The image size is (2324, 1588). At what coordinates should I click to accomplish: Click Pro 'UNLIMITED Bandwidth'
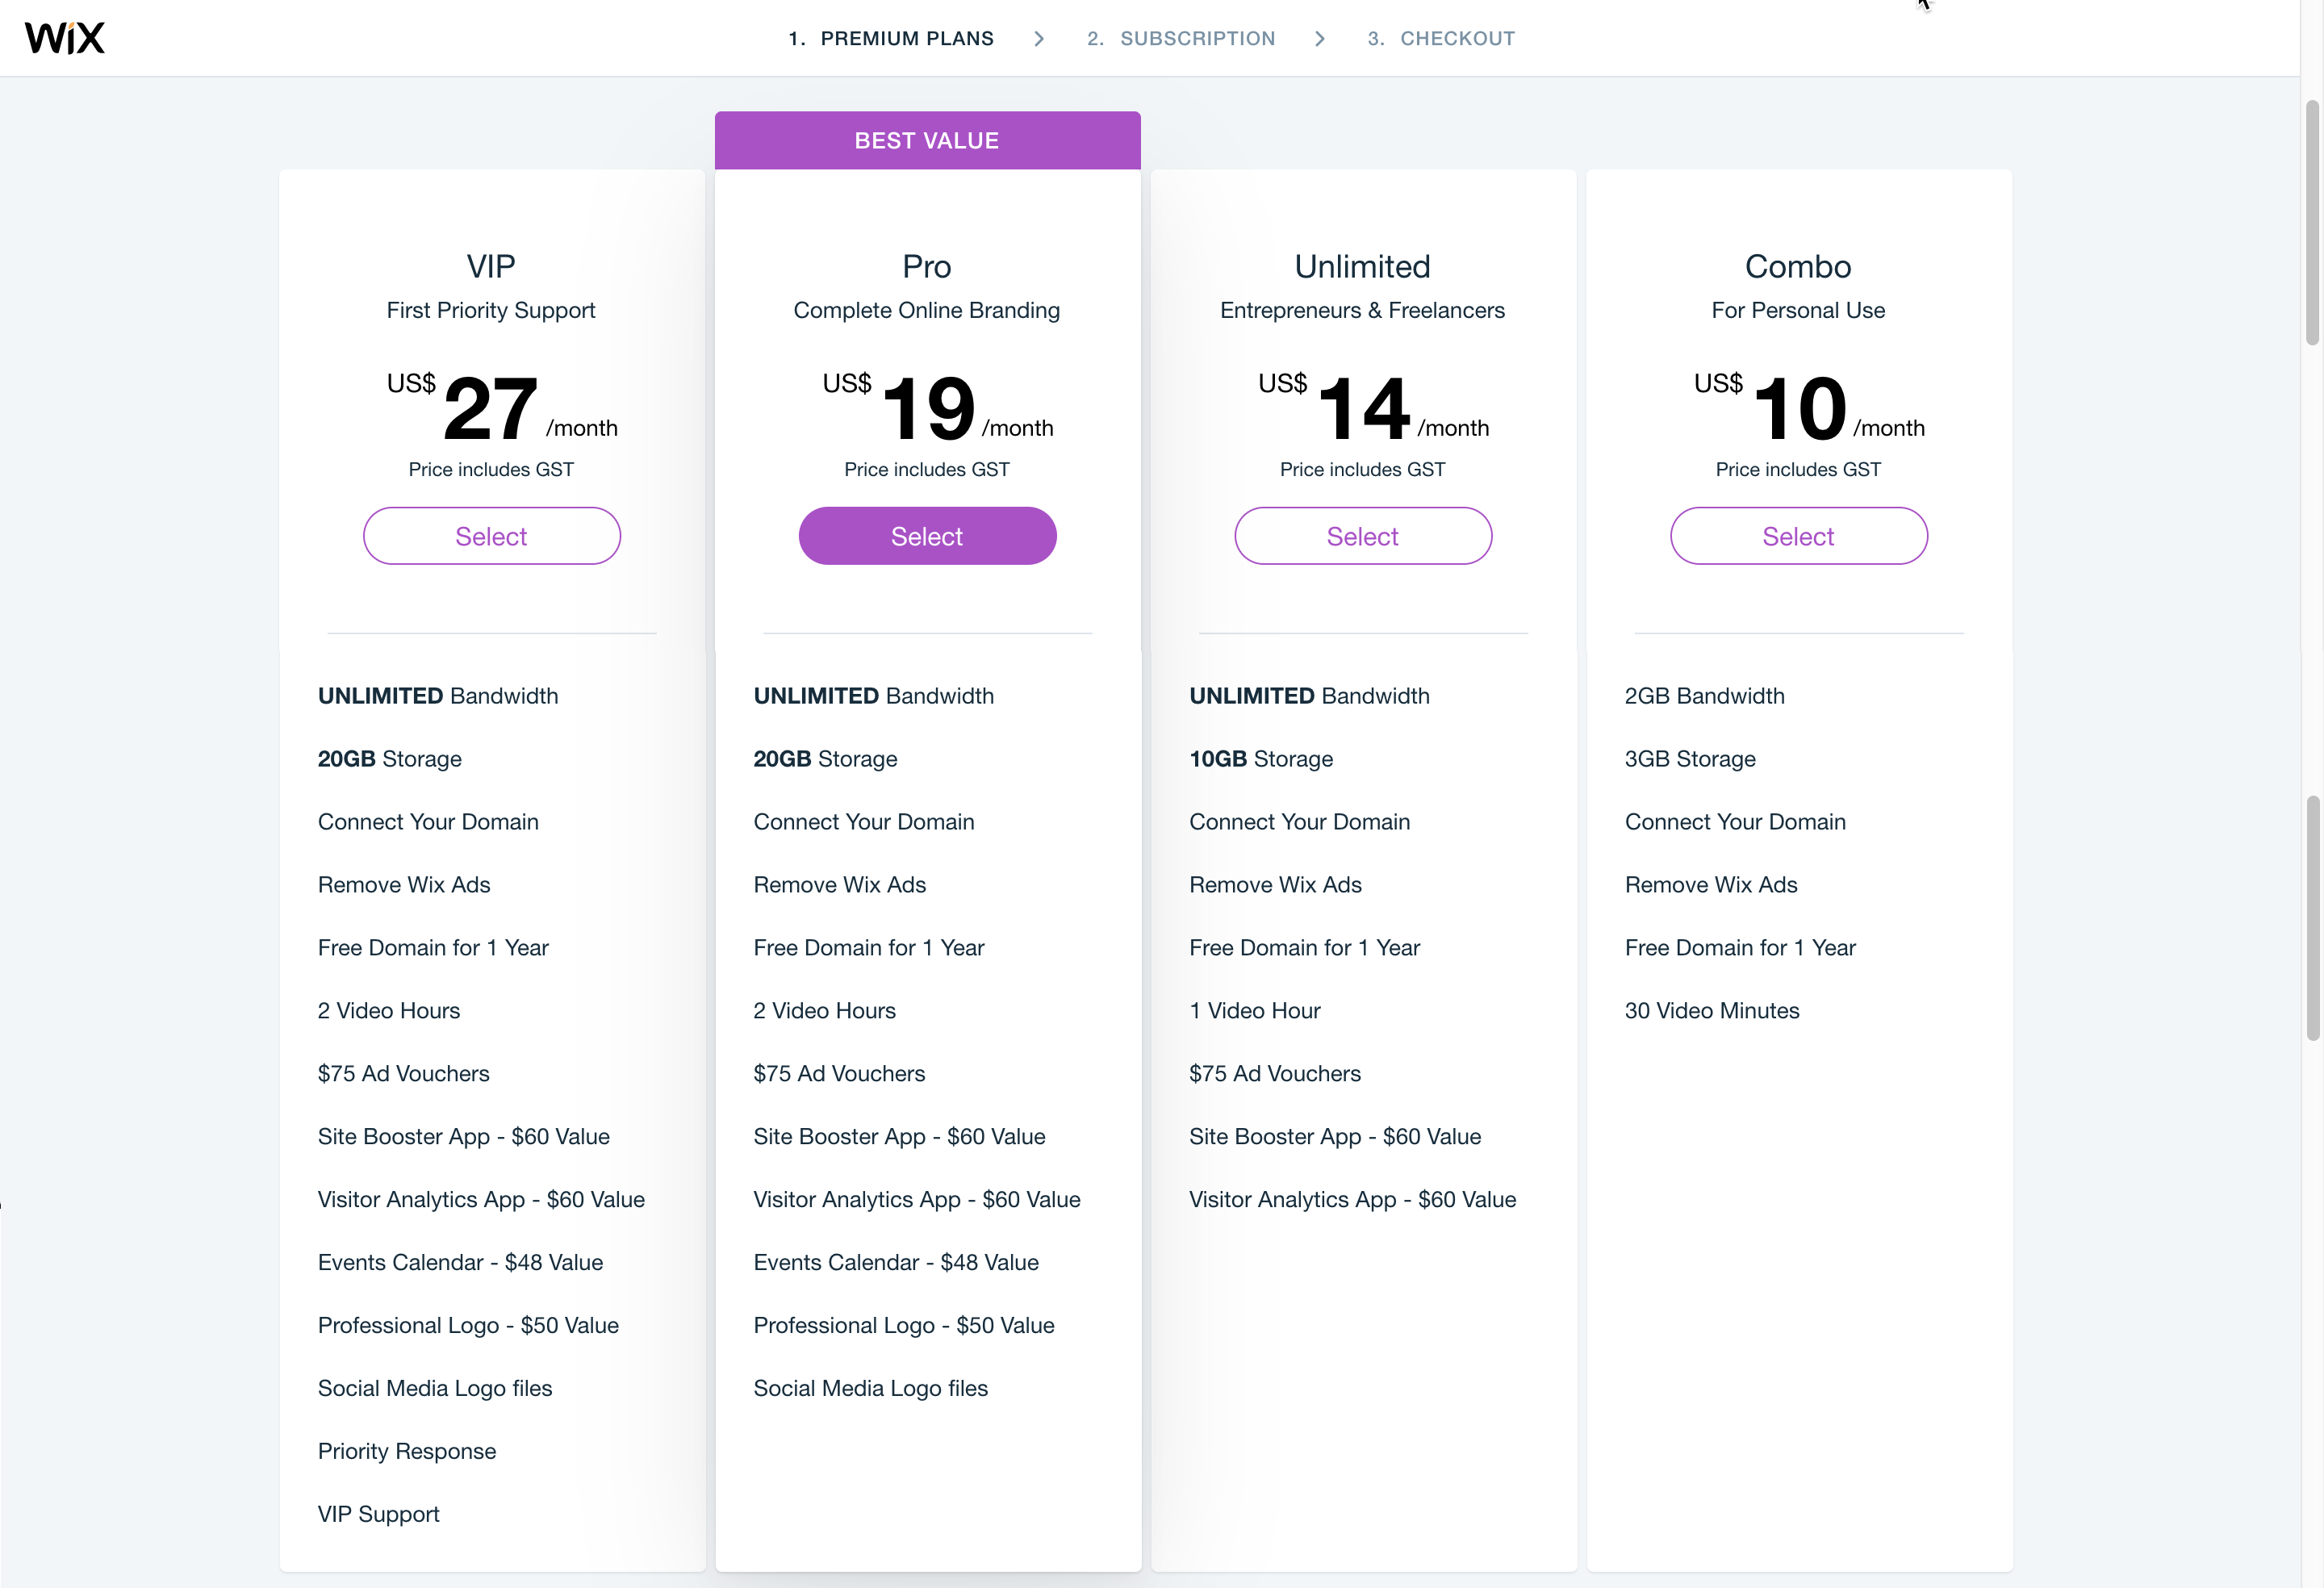(x=874, y=695)
